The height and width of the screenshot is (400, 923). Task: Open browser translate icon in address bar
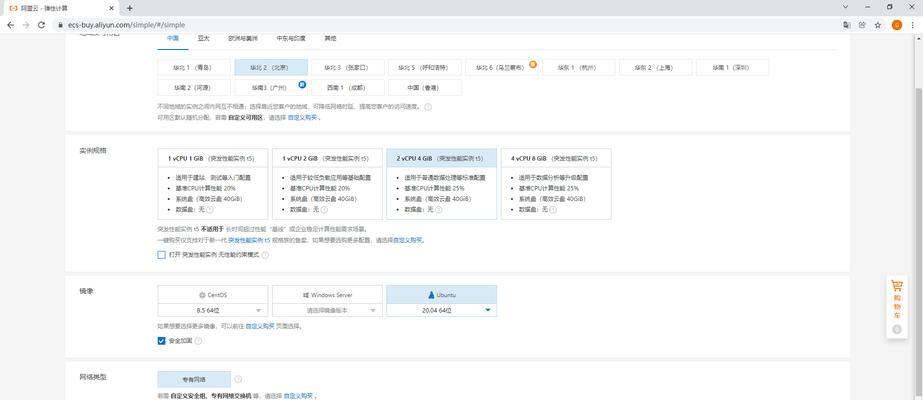coord(846,25)
